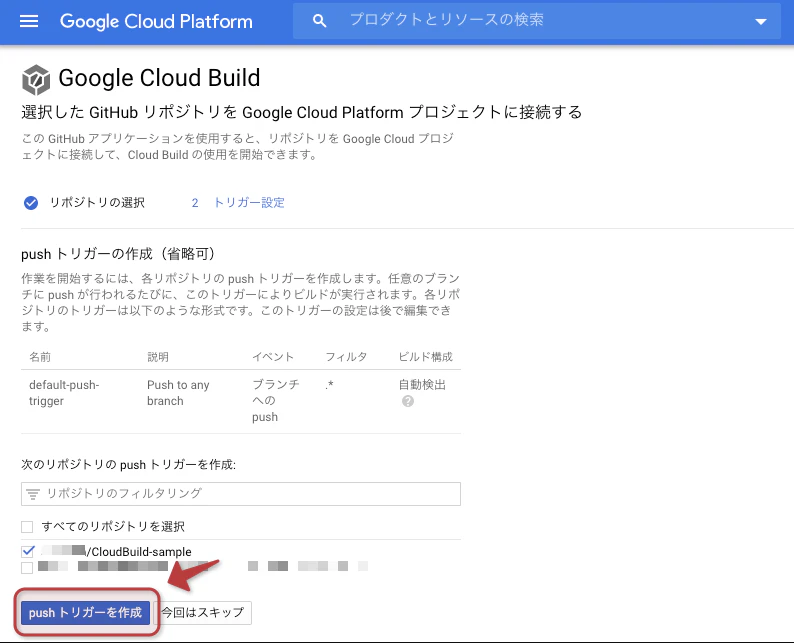Viewport: 794px width, 643px height.
Task: Click 今回はスキップ button
Action: pyautogui.click(x=203, y=613)
